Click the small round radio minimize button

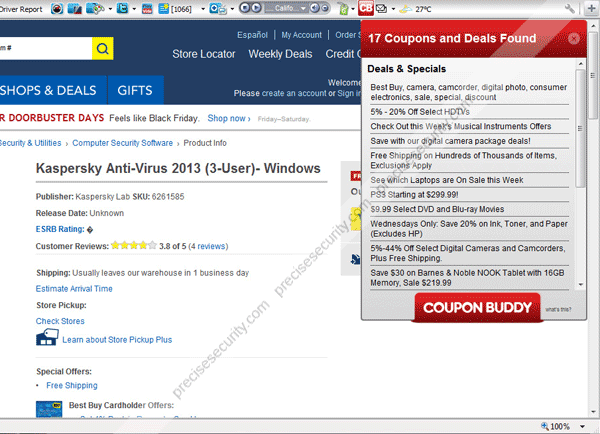(324, 8)
